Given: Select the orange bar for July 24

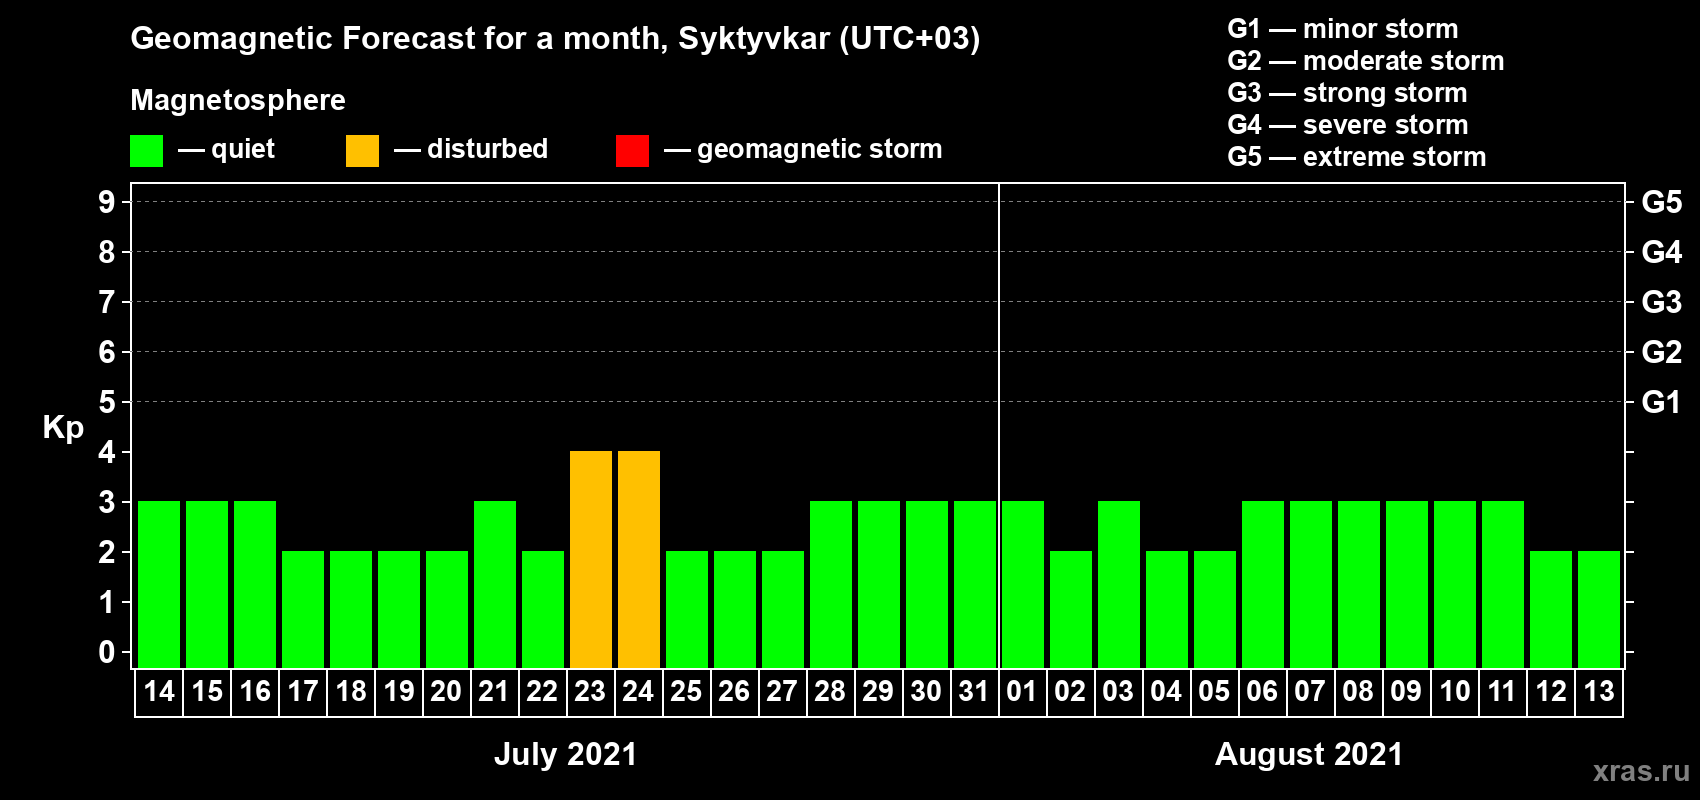Looking at the screenshot, I should [x=639, y=559].
